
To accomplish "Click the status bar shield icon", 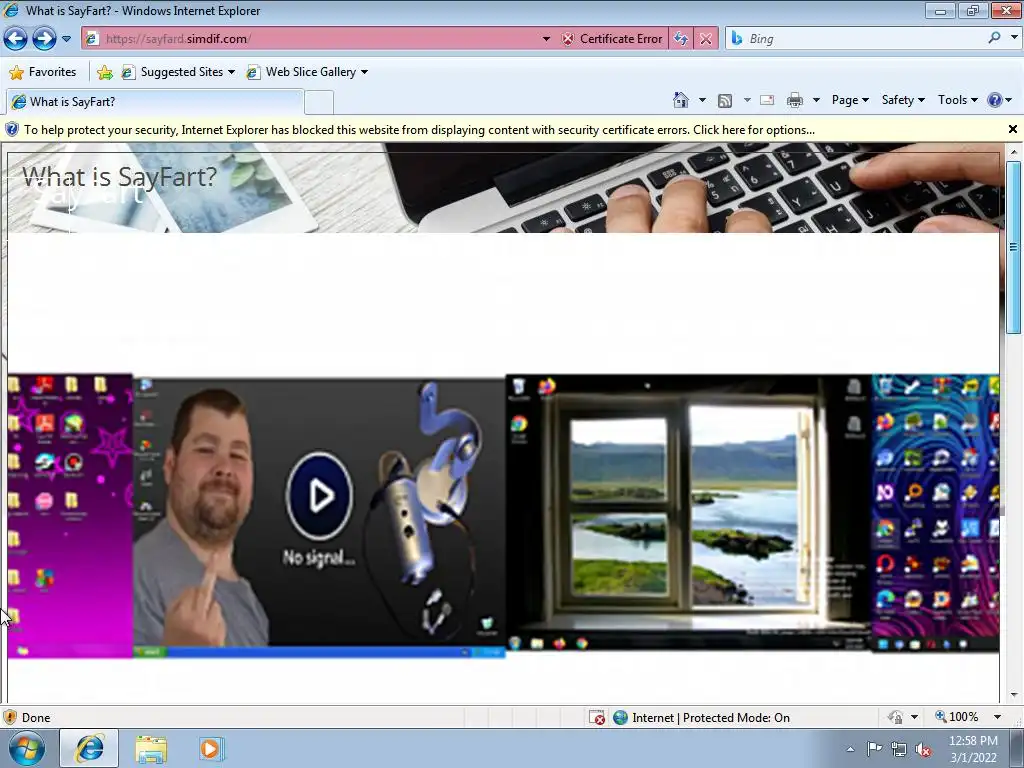I will click(10, 718).
